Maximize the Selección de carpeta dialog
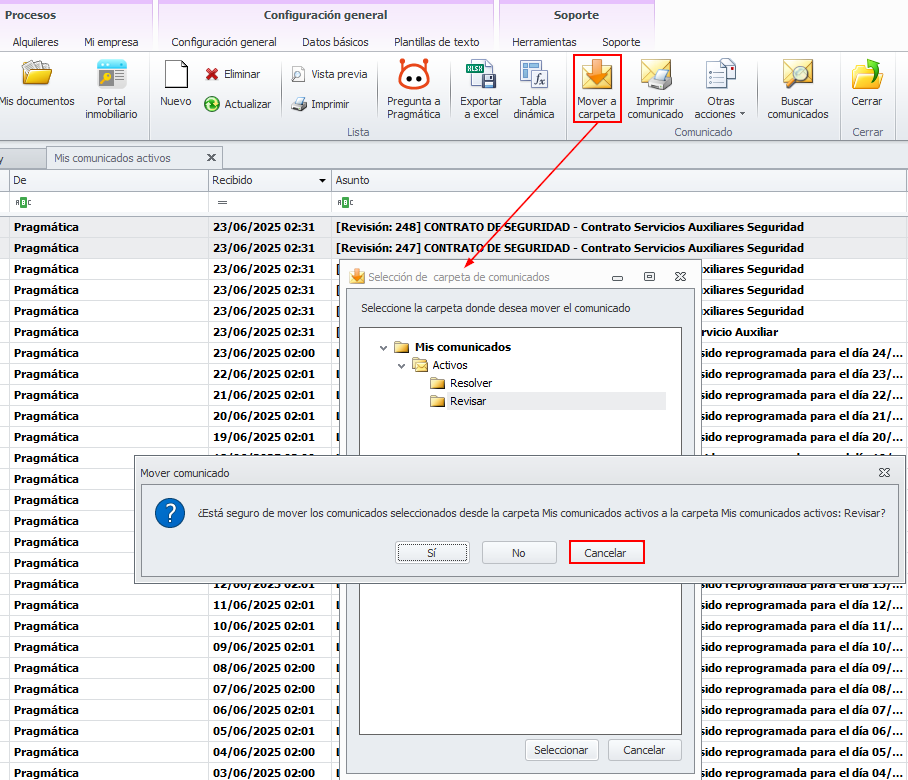The height and width of the screenshot is (780, 908). 649,277
